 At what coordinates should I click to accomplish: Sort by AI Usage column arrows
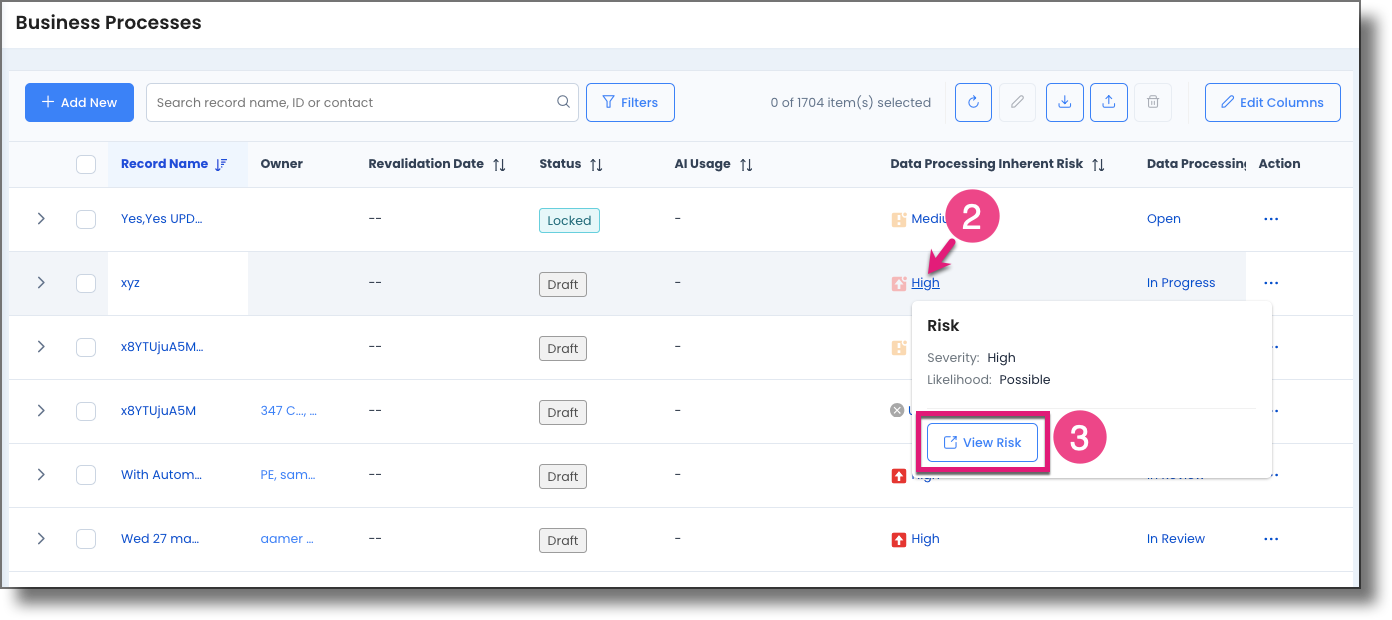pos(746,164)
